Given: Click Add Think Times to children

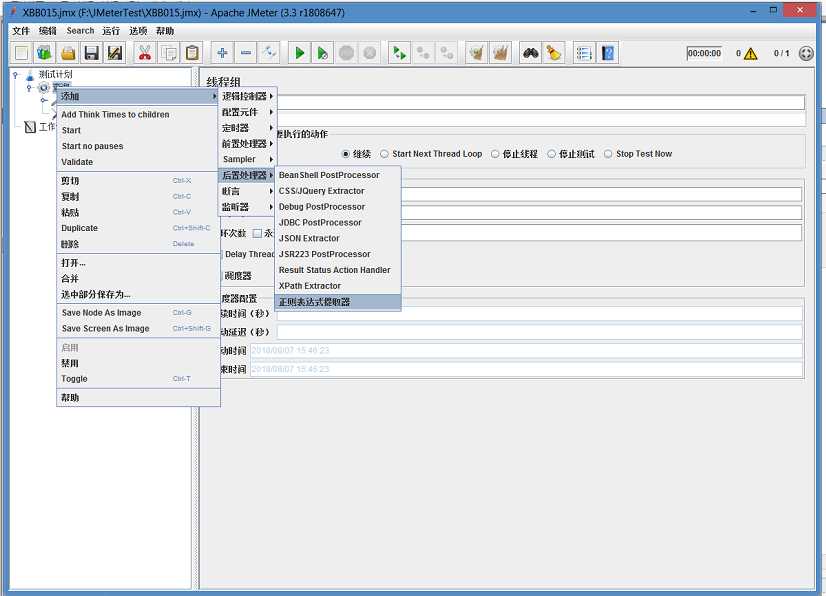Looking at the screenshot, I should pyautogui.click(x=138, y=114).
